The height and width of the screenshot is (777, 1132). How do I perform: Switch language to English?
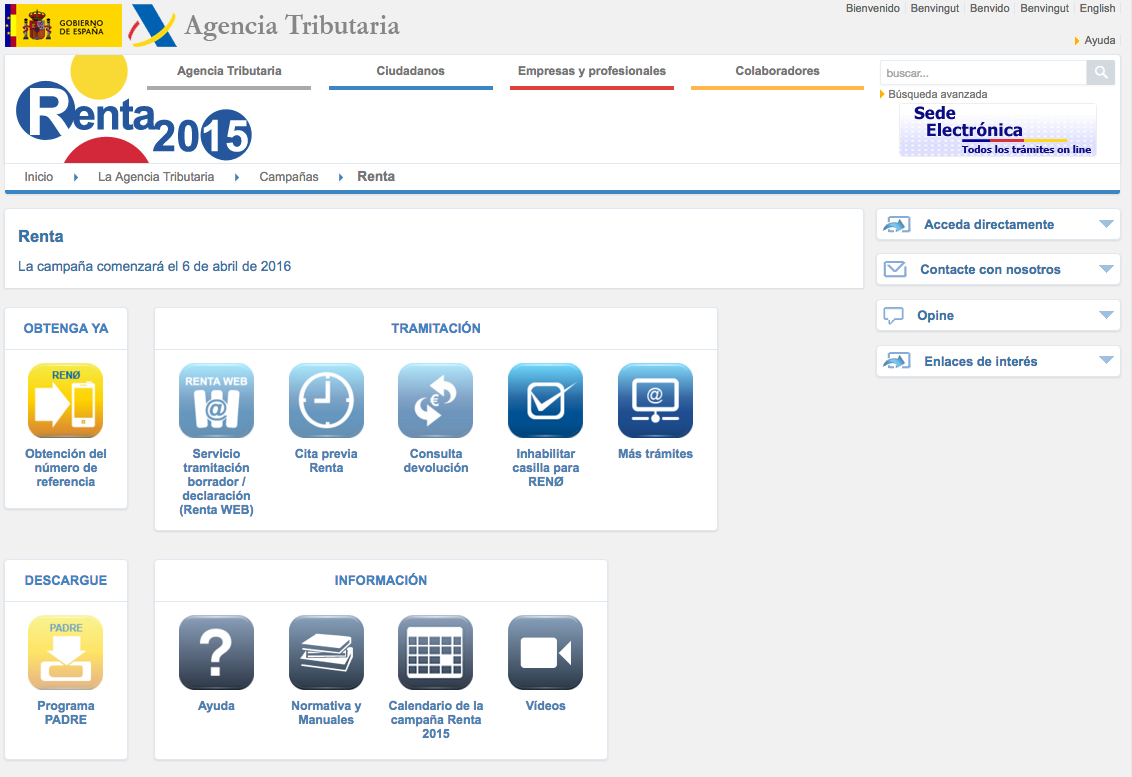click(x=1097, y=9)
